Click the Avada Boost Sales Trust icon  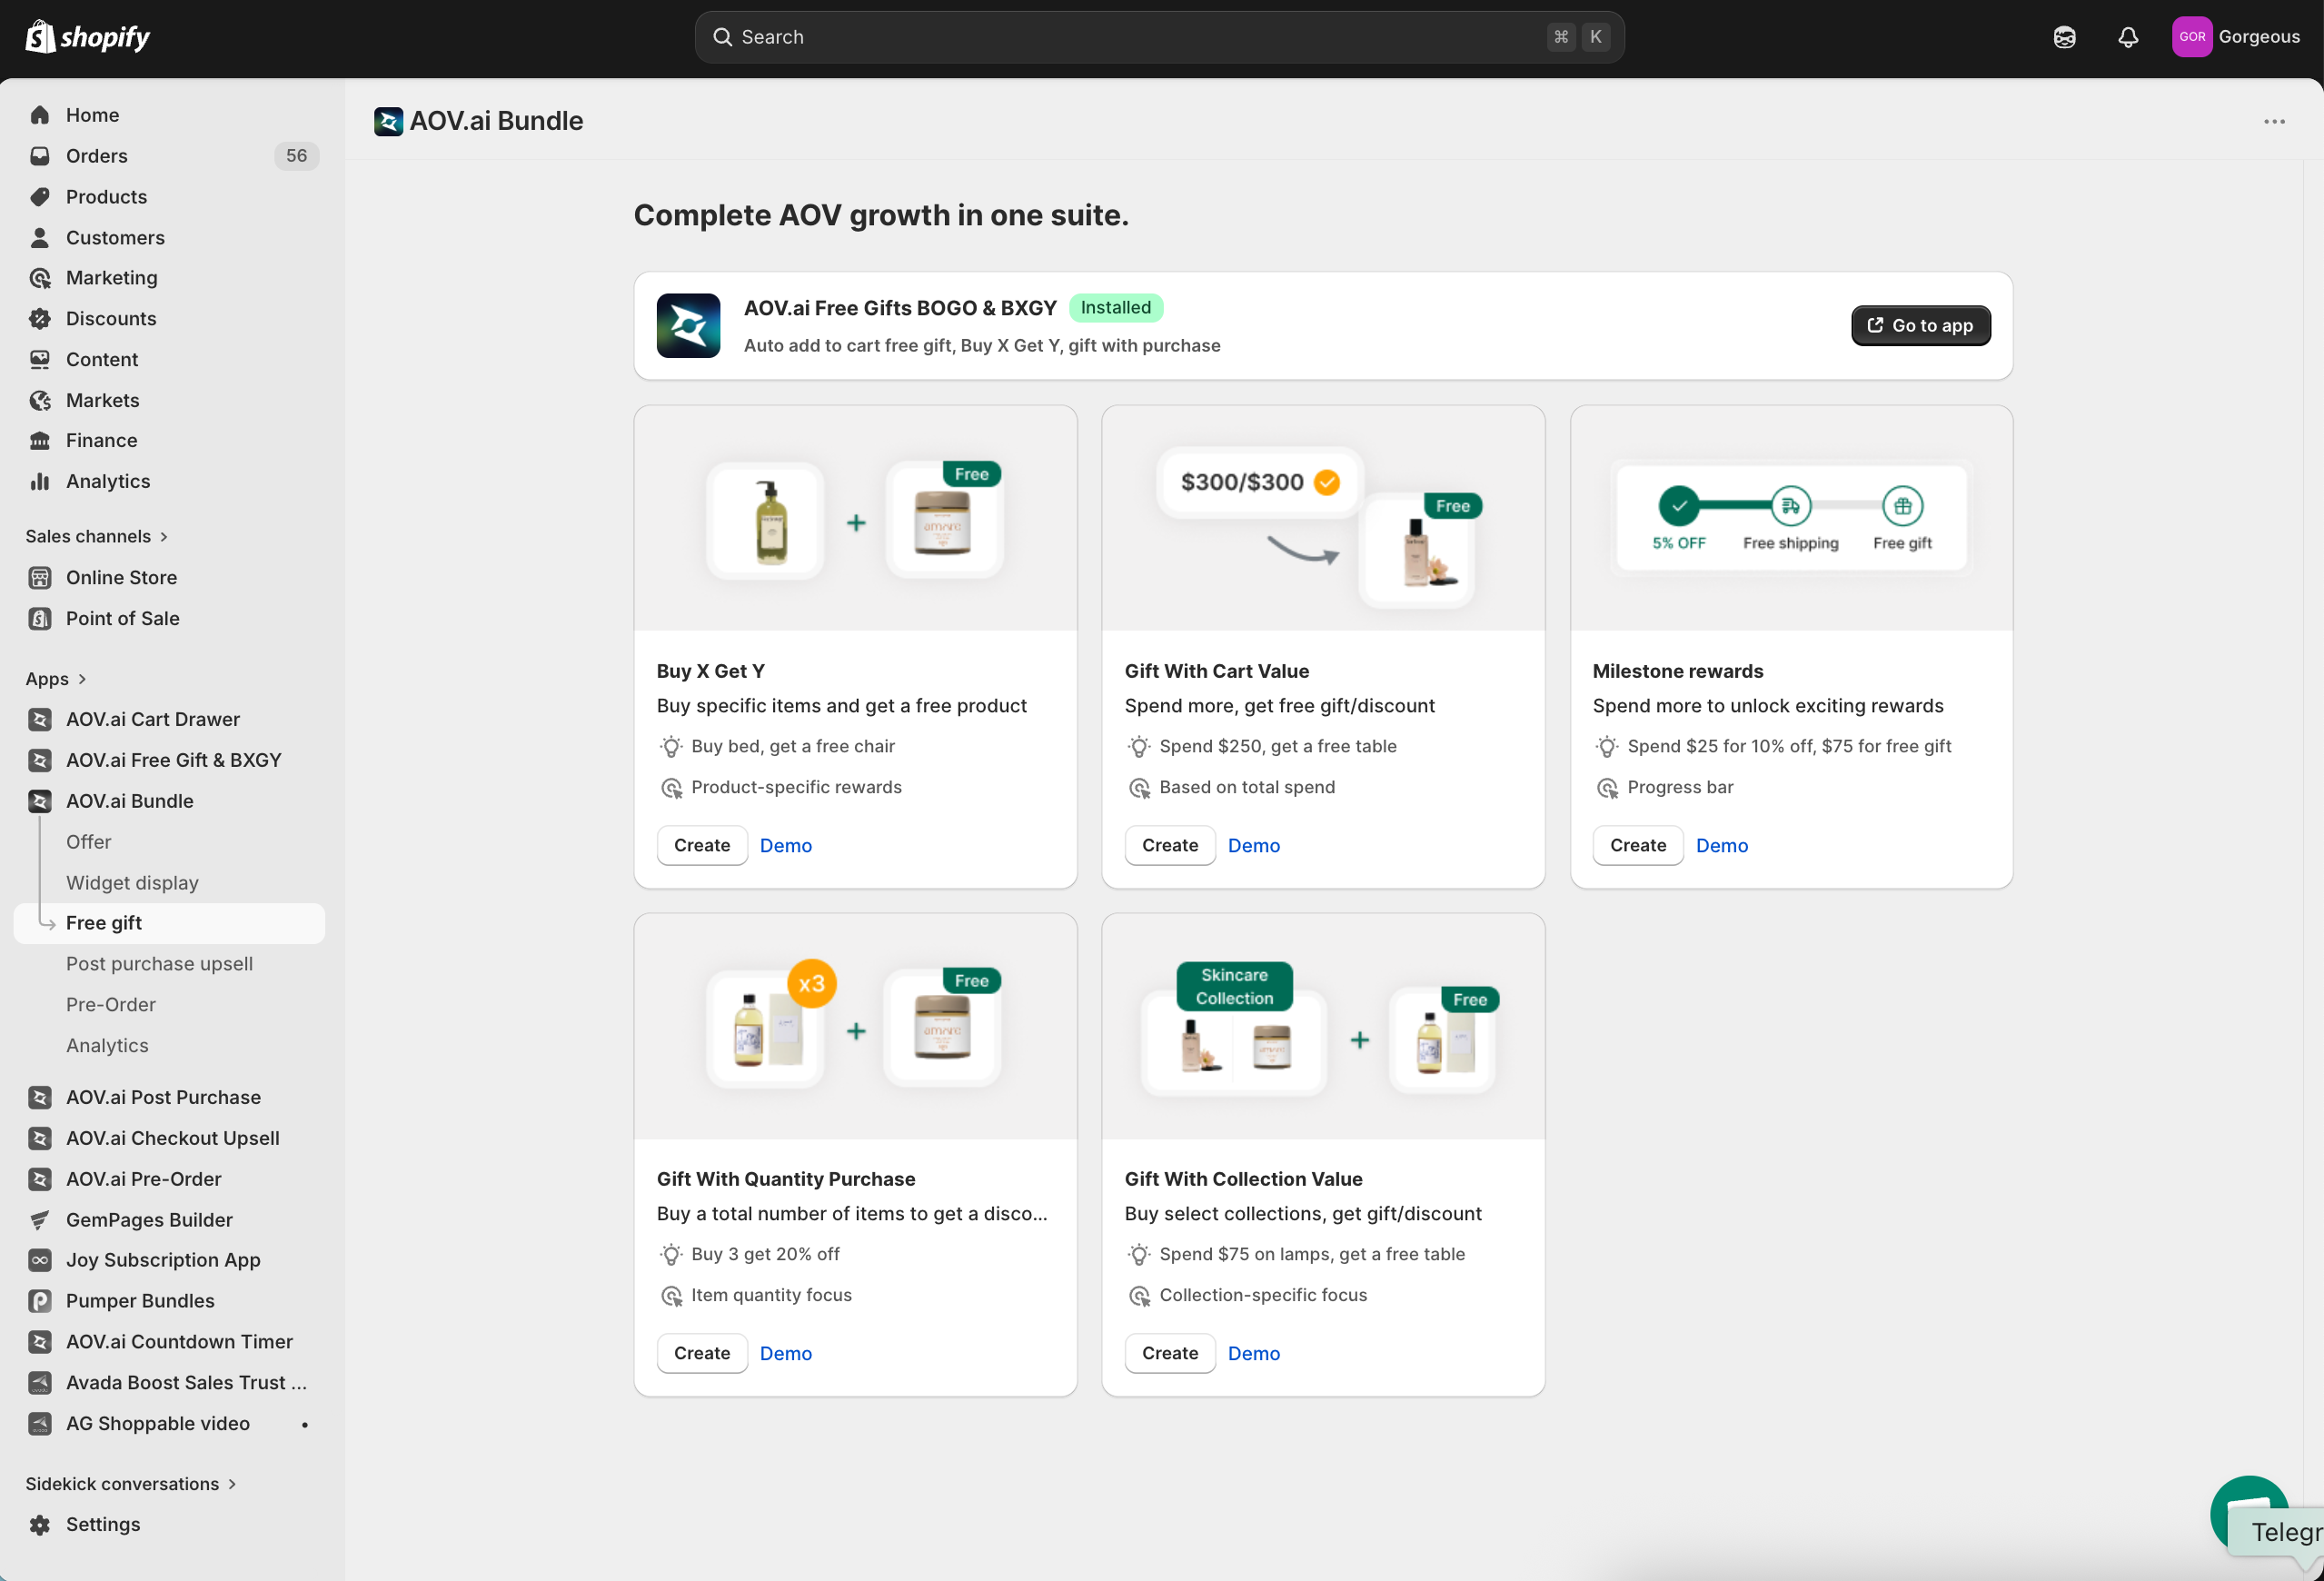click(40, 1383)
